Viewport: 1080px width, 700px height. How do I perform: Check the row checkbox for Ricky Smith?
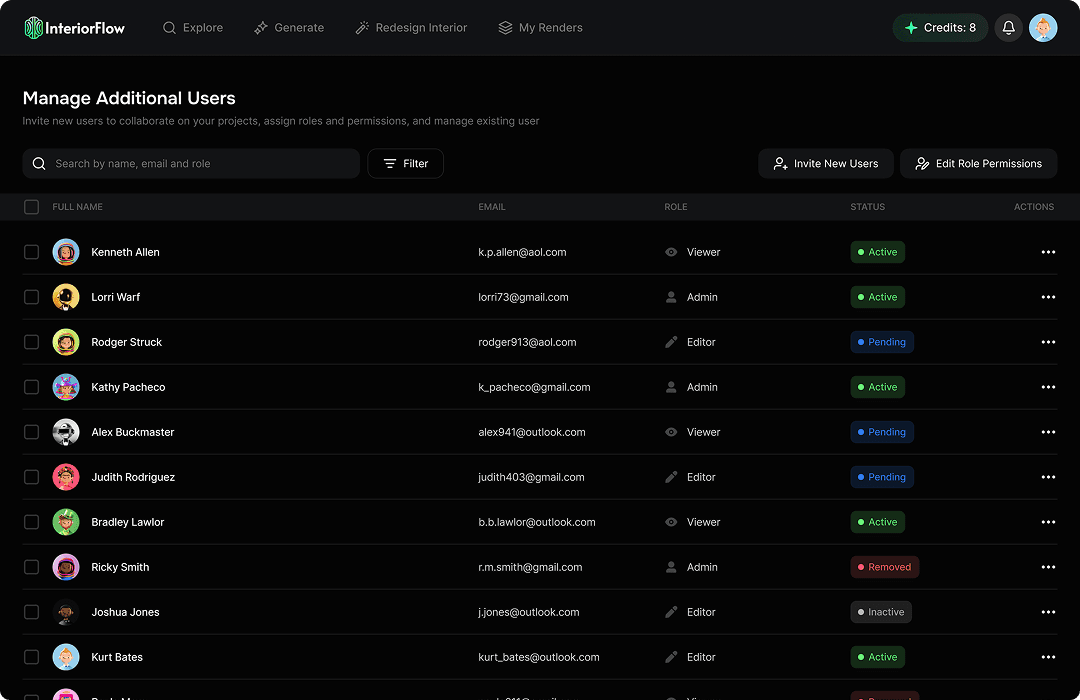click(x=31, y=567)
